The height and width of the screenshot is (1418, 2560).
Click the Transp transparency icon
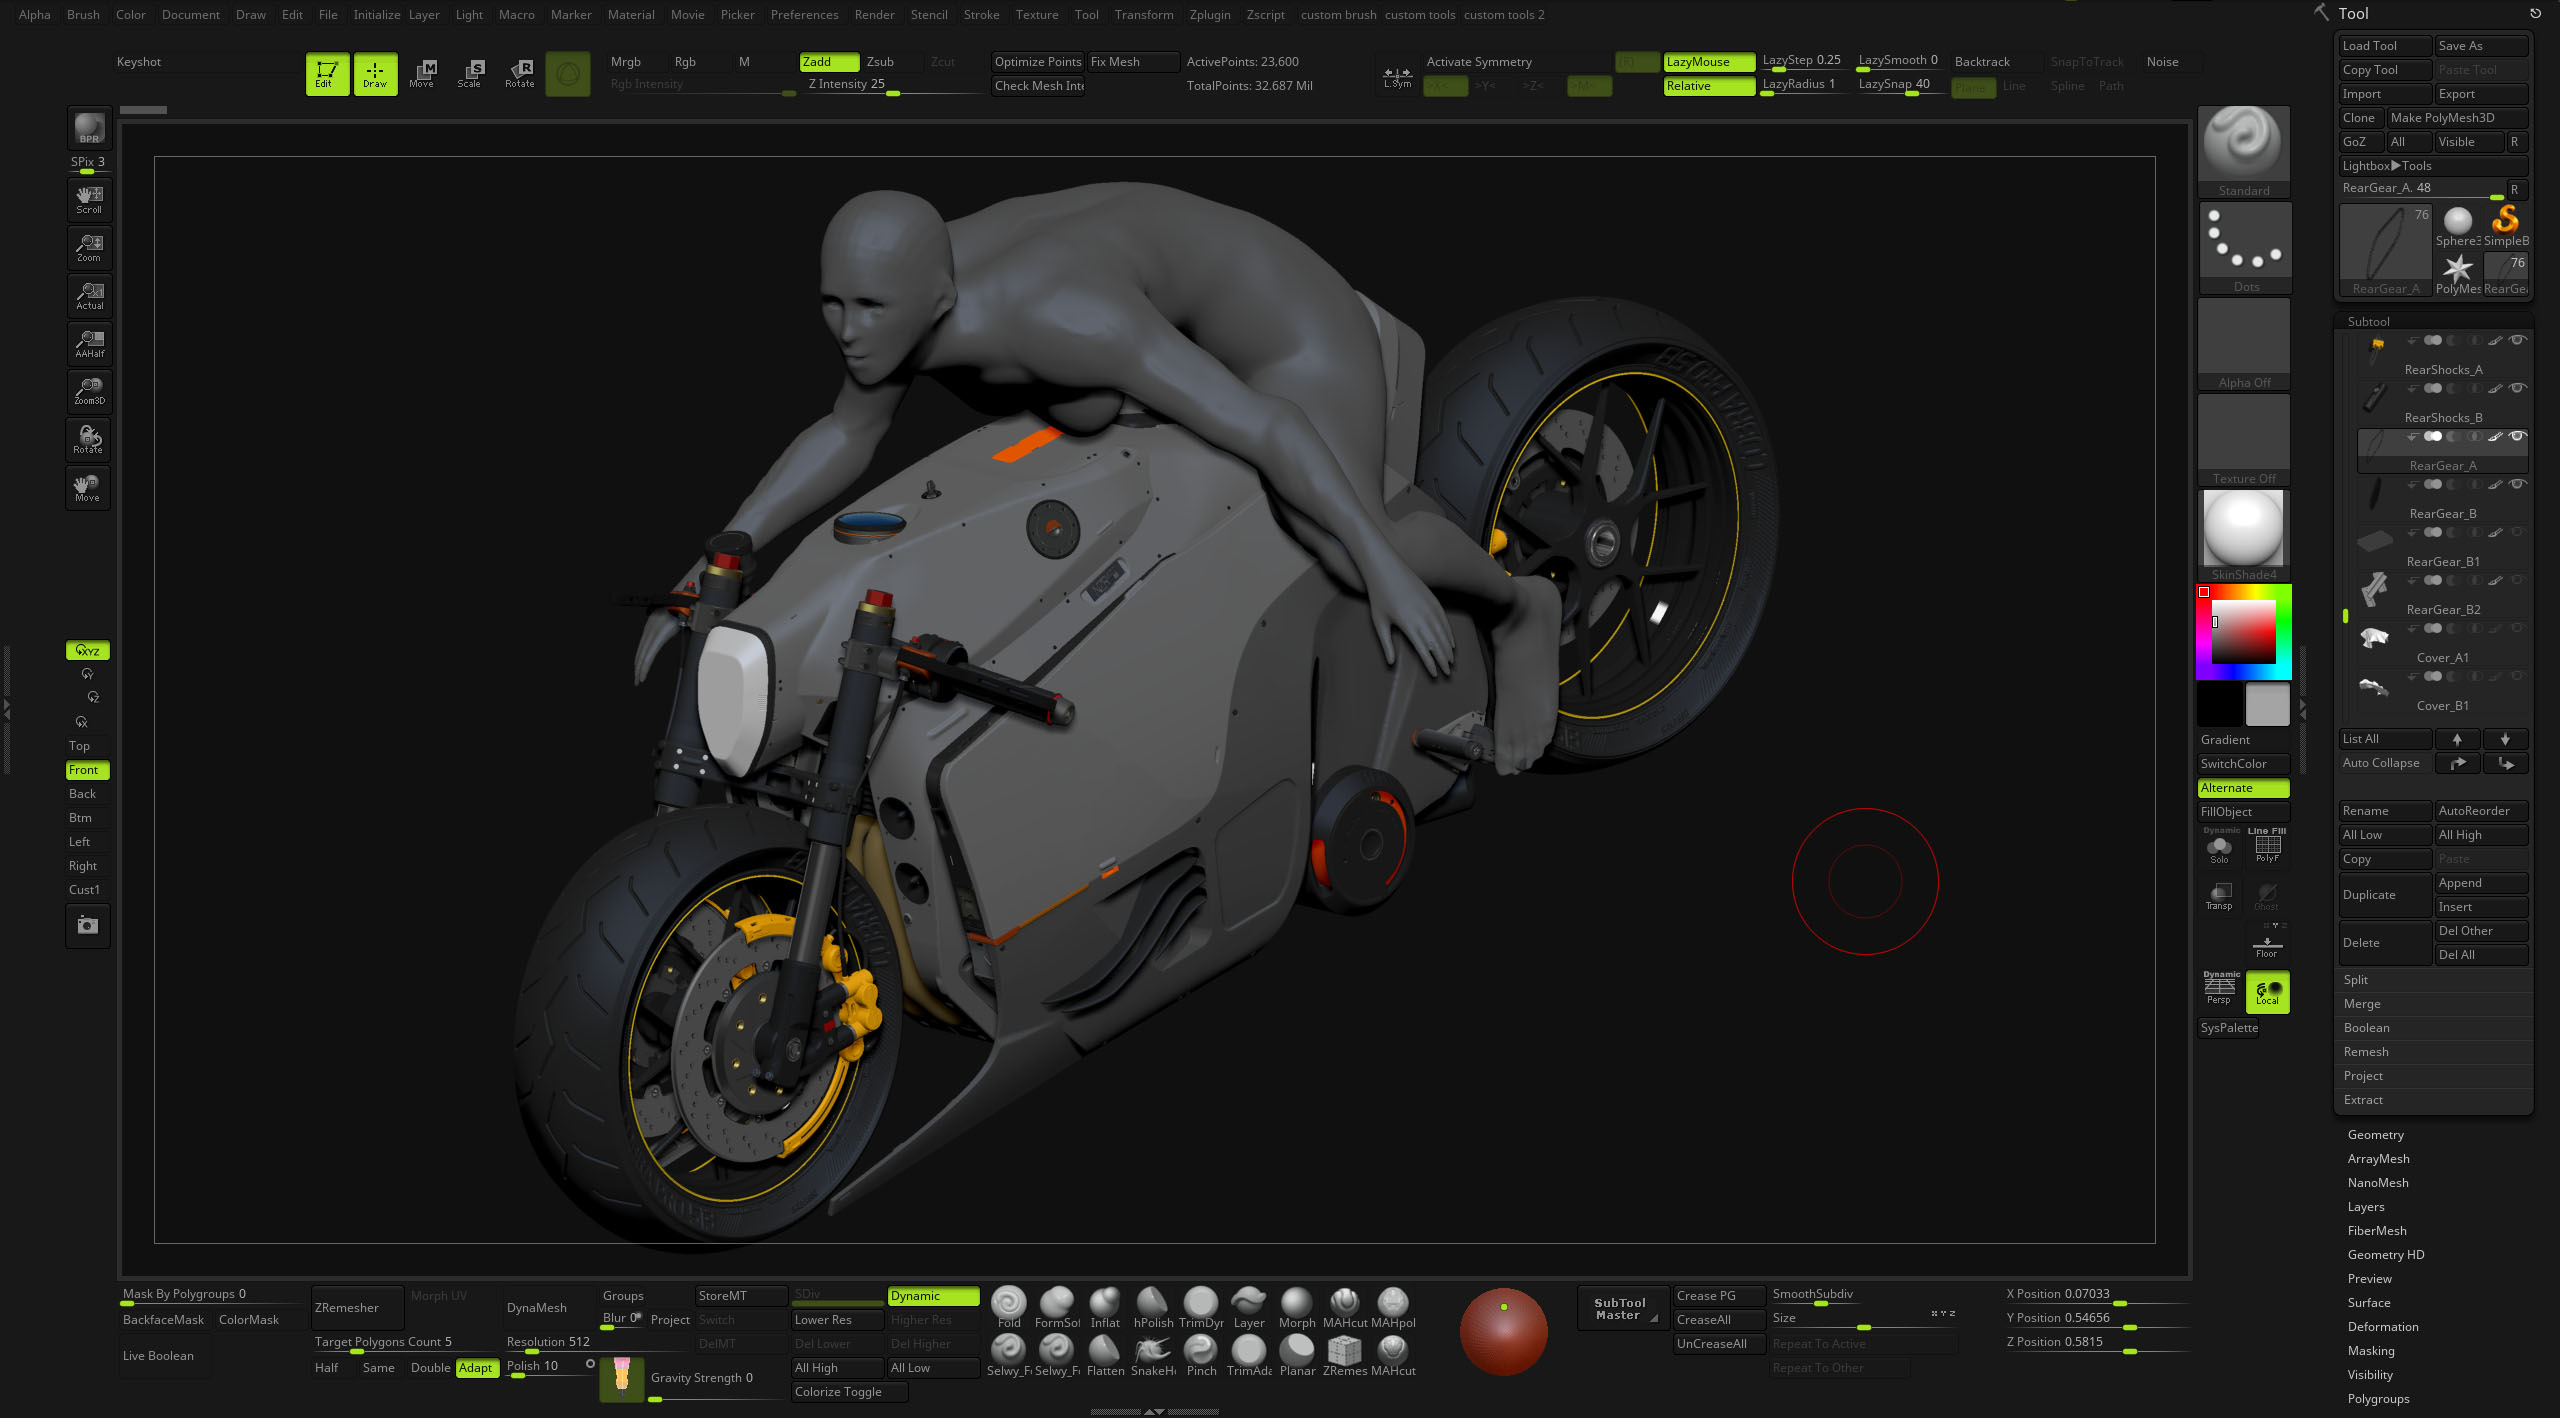pos(2219,896)
